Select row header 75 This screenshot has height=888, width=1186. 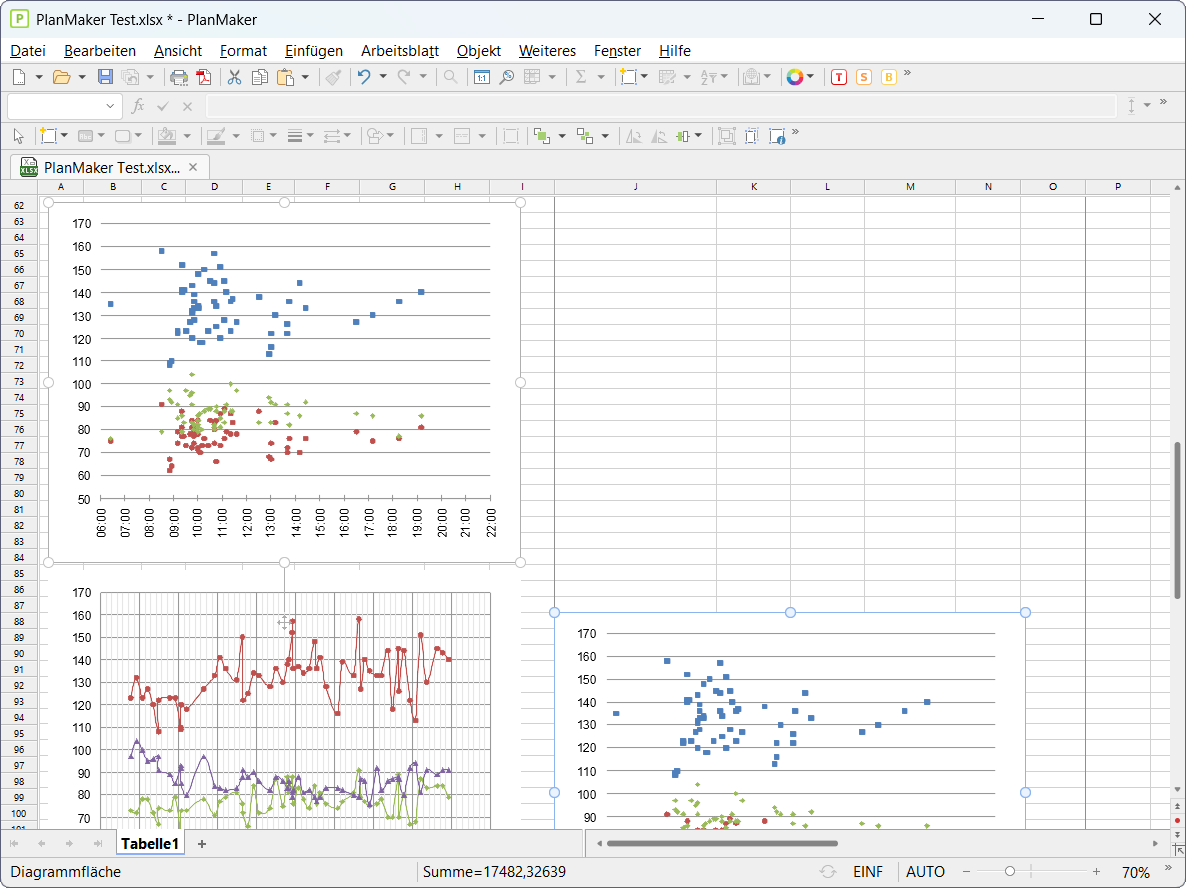pos(19,414)
